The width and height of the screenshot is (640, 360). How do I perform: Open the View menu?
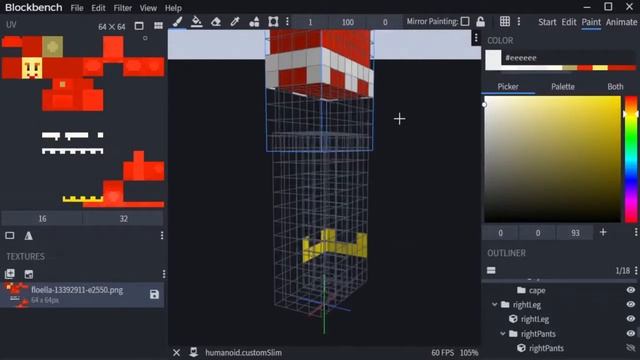point(148,8)
